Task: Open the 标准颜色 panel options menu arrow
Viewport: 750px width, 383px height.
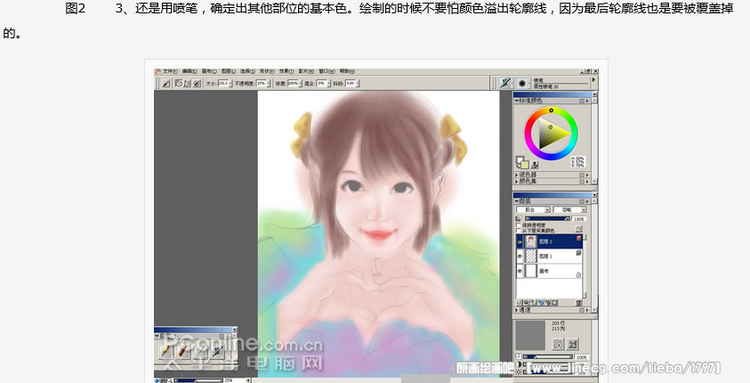Action: point(587,101)
